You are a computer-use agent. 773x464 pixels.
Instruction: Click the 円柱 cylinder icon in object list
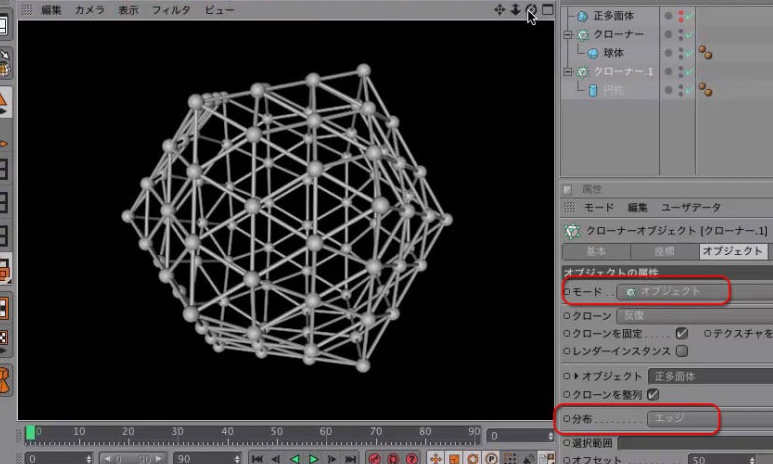coord(593,90)
